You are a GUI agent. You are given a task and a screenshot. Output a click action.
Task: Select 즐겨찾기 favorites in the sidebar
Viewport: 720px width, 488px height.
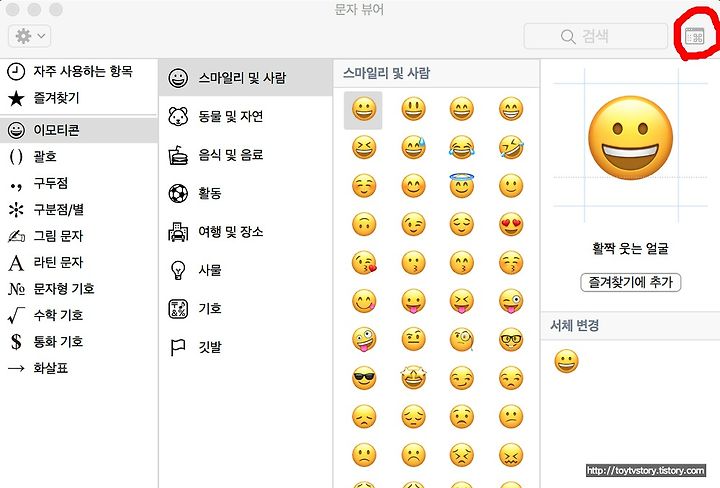[x=79, y=98]
